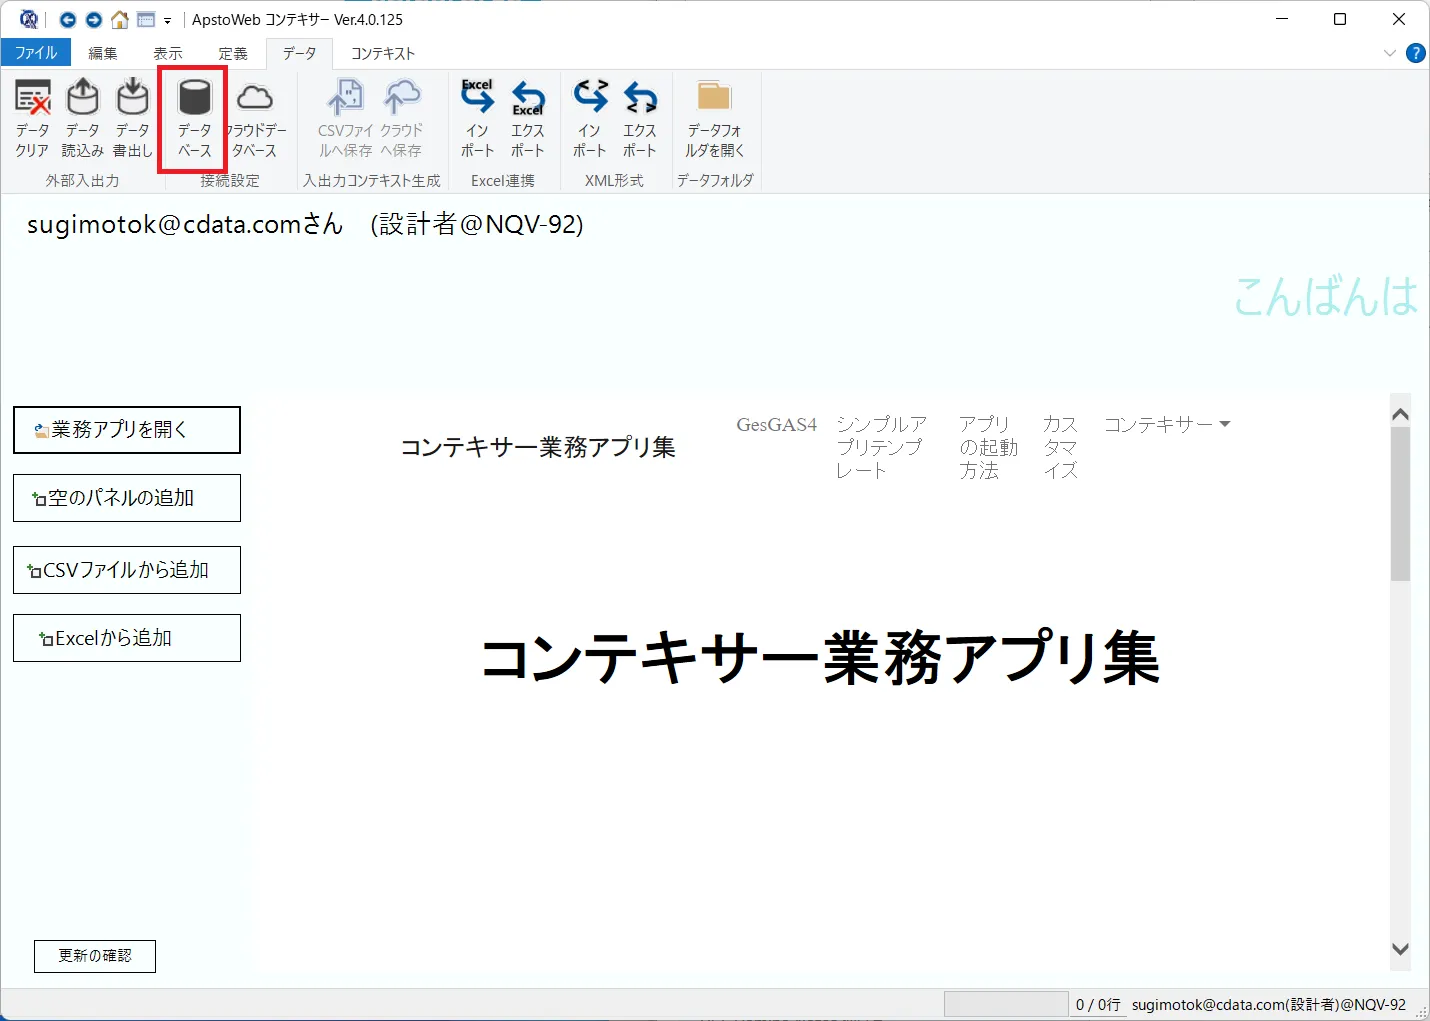Open the コンテキサー dropdown in the app list
Screen dimensions: 1430x1021
coord(1166,424)
